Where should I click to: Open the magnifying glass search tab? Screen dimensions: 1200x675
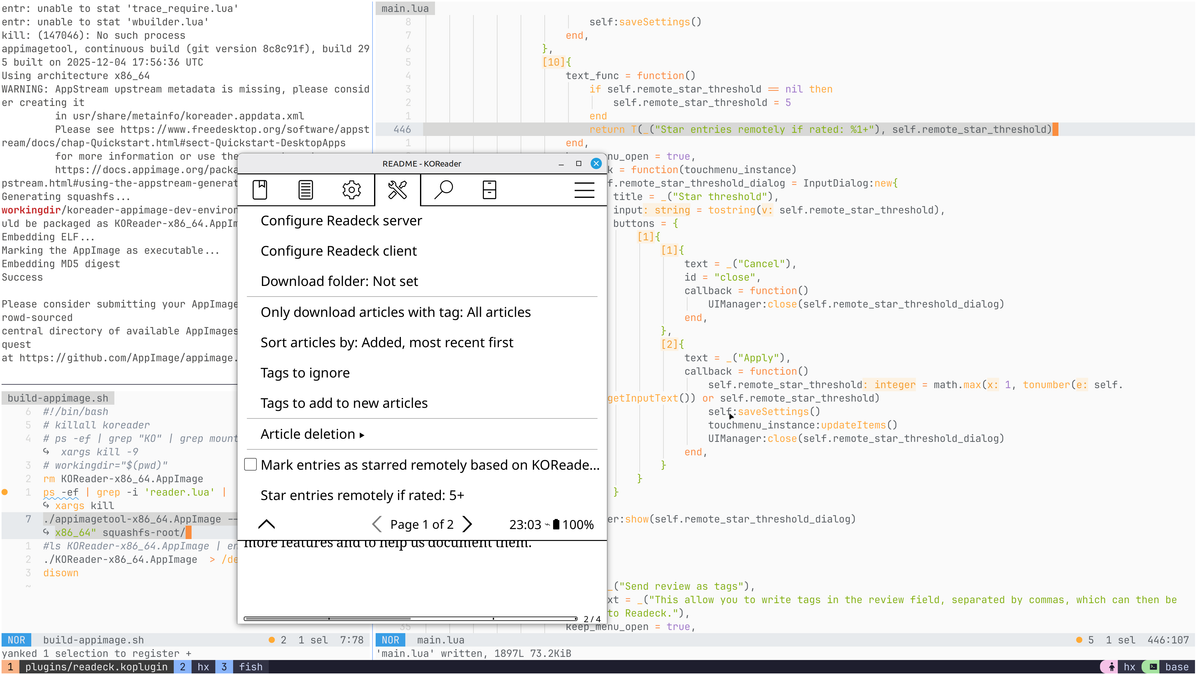[x=444, y=190]
